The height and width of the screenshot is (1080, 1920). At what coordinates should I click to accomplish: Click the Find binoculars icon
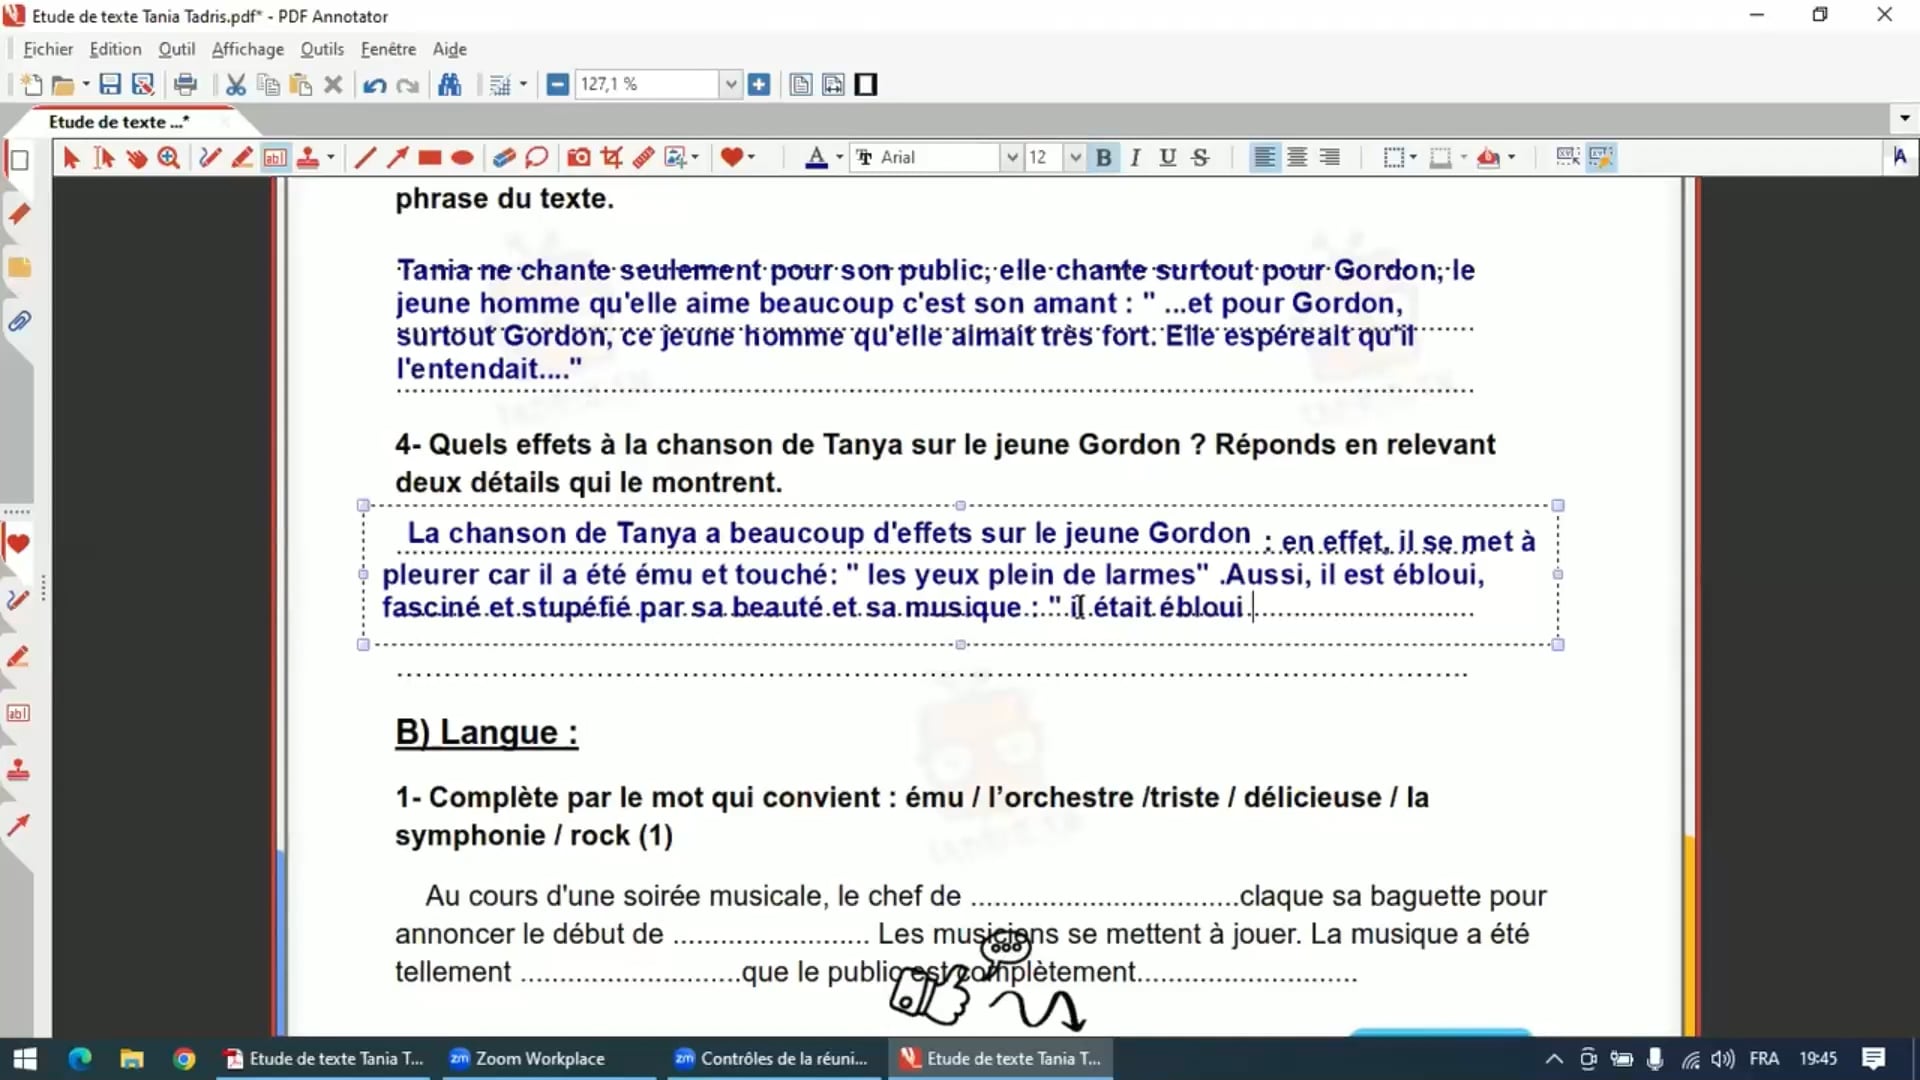[x=450, y=85]
